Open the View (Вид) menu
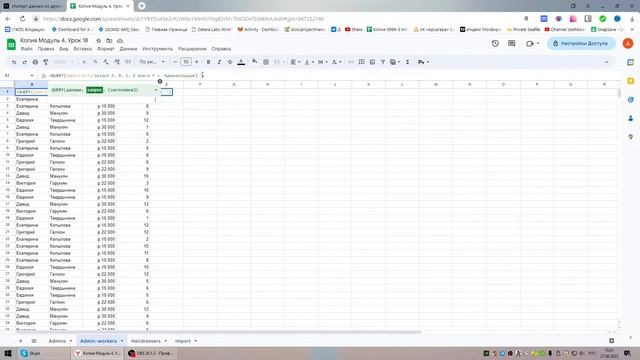The height and width of the screenshot is (360, 640). tap(64, 49)
